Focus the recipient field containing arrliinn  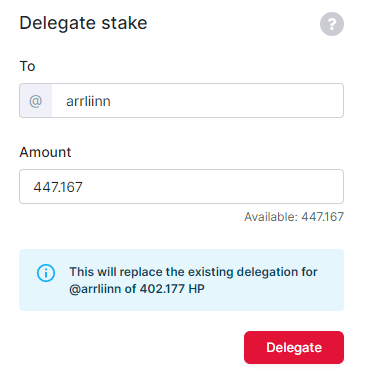198,101
